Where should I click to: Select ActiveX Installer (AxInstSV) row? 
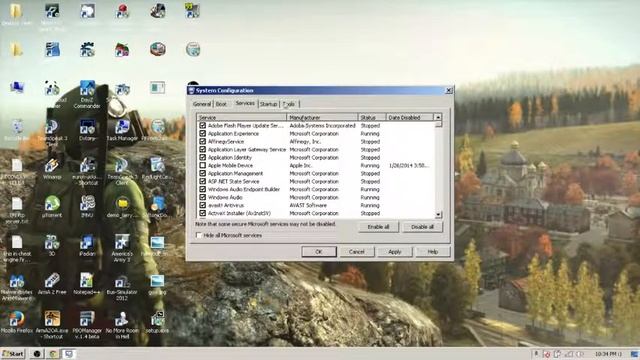316,213
